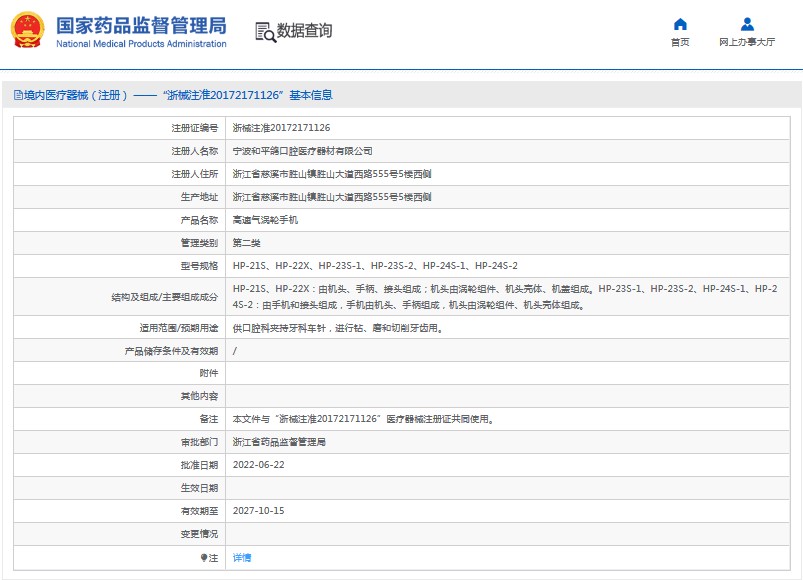The width and height of the screenshot is (803, 580).
Task: Click the home house icon
Action: point(680,24)
